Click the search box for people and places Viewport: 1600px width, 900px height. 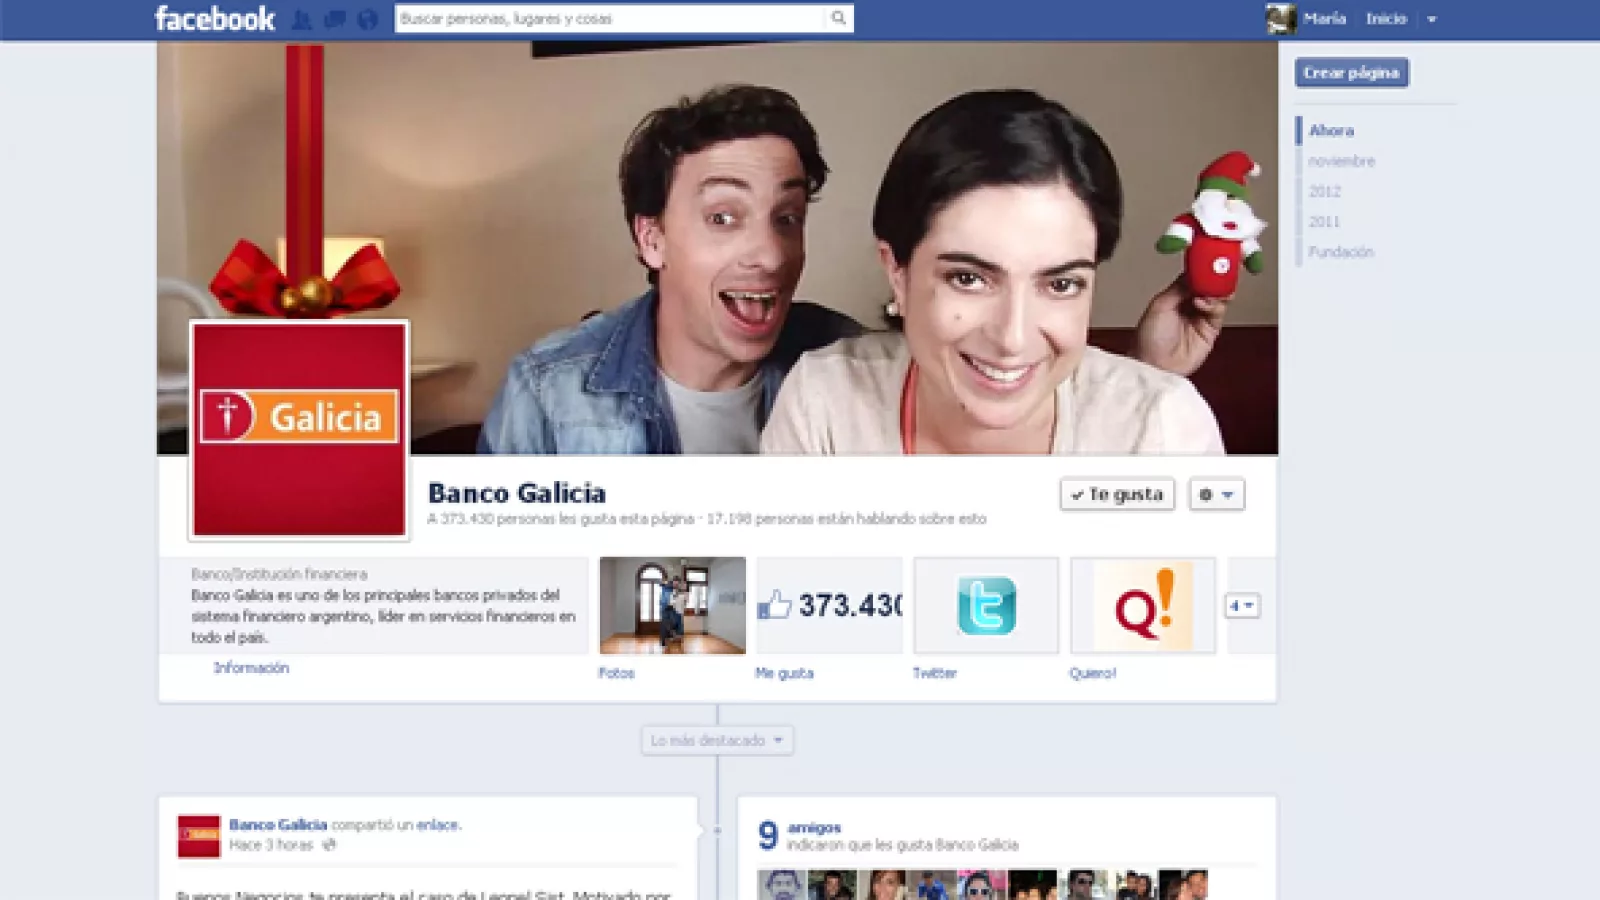pyautogui.click(x=610, y=18)
